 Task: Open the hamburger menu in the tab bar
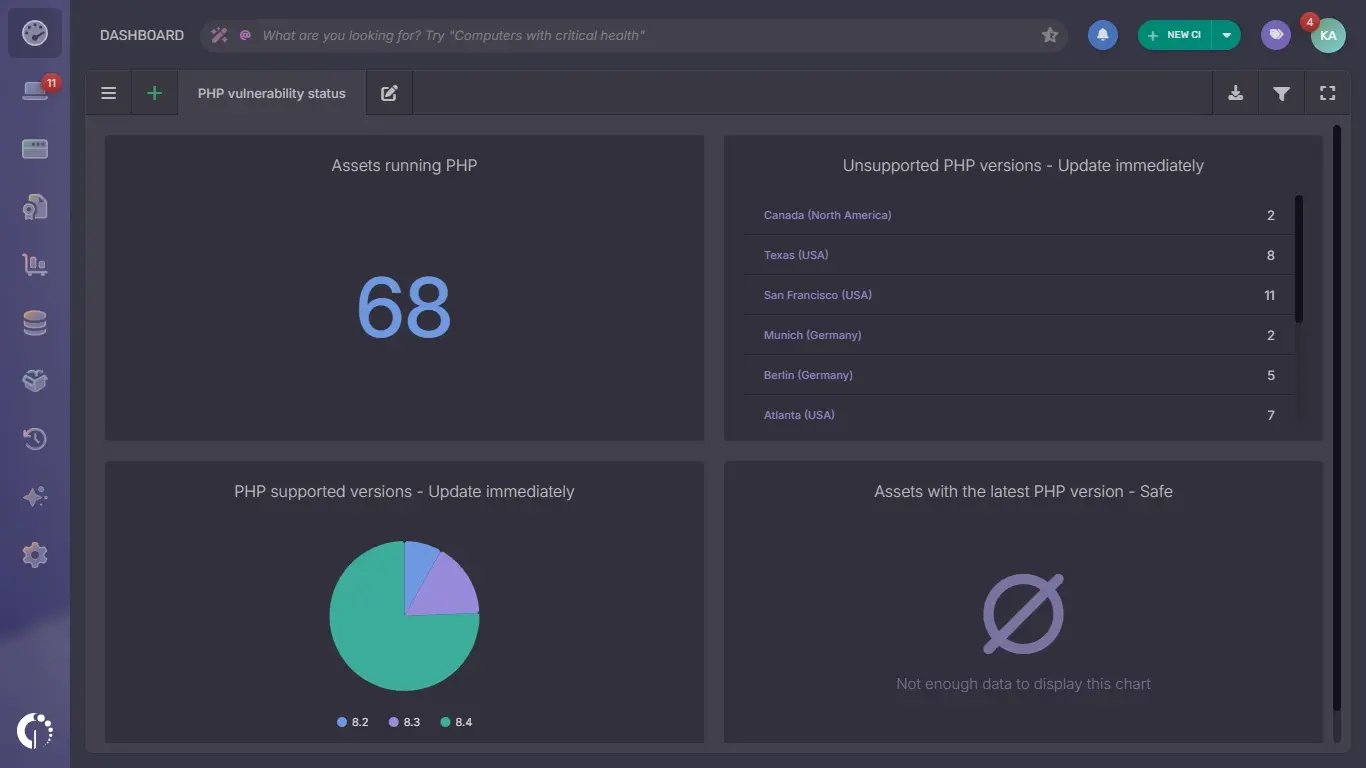point(109,93)
